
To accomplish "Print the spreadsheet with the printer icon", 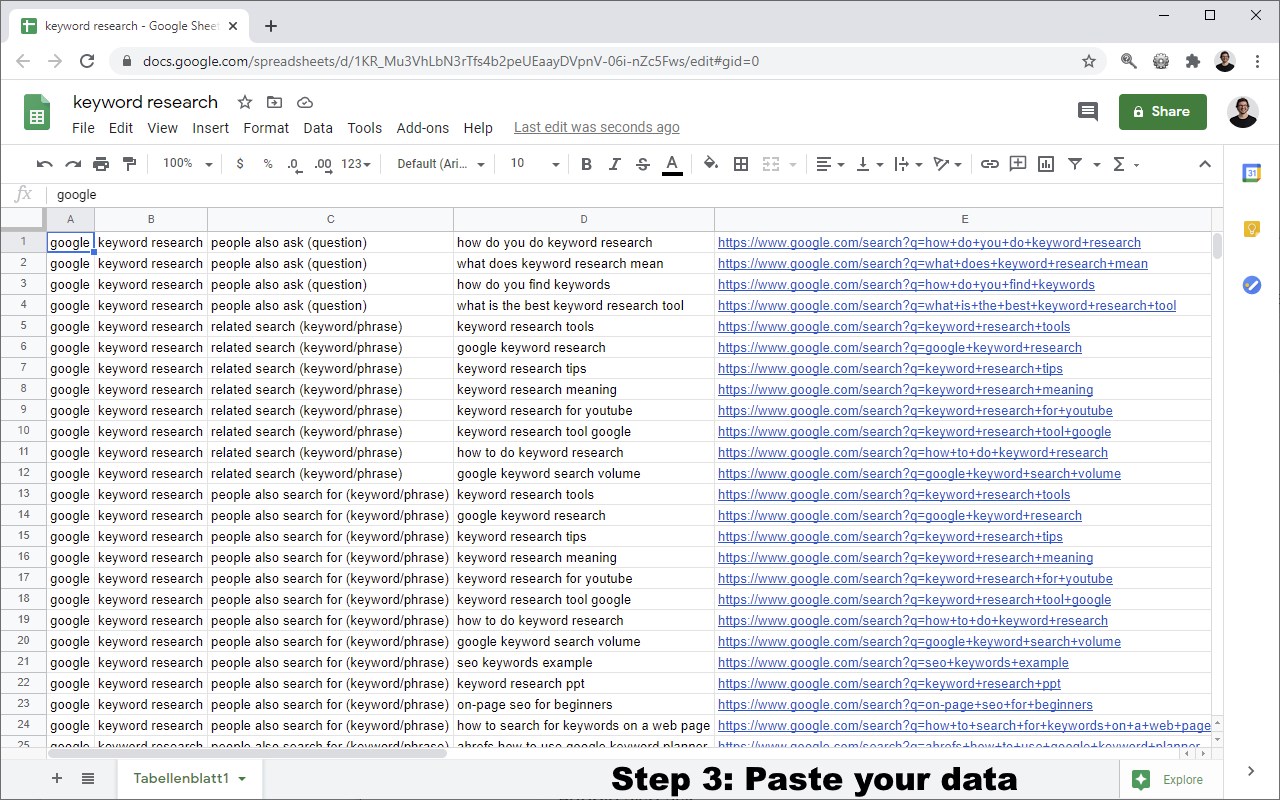I will pos(101,164).
